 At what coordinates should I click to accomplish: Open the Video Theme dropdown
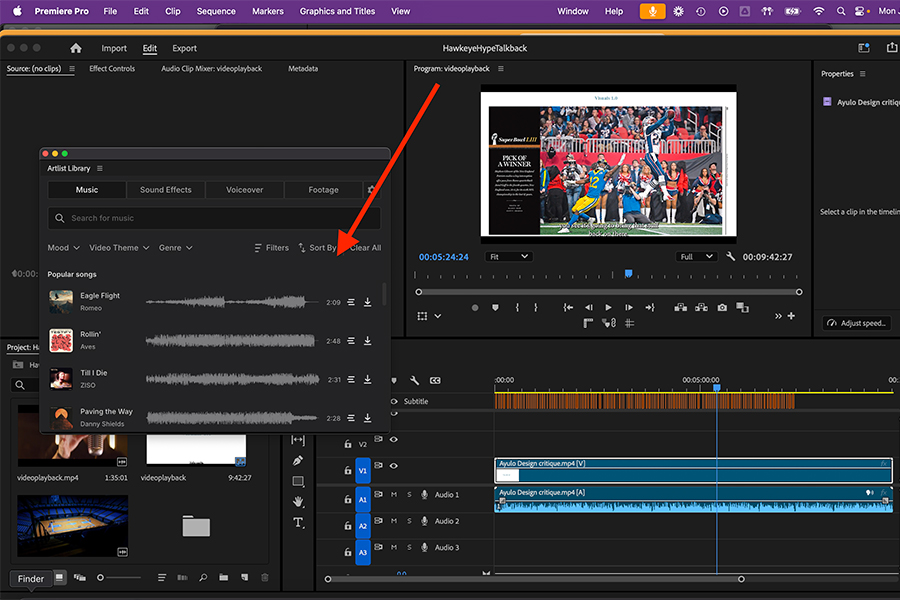pyautogui.click(x=119, y=247)
